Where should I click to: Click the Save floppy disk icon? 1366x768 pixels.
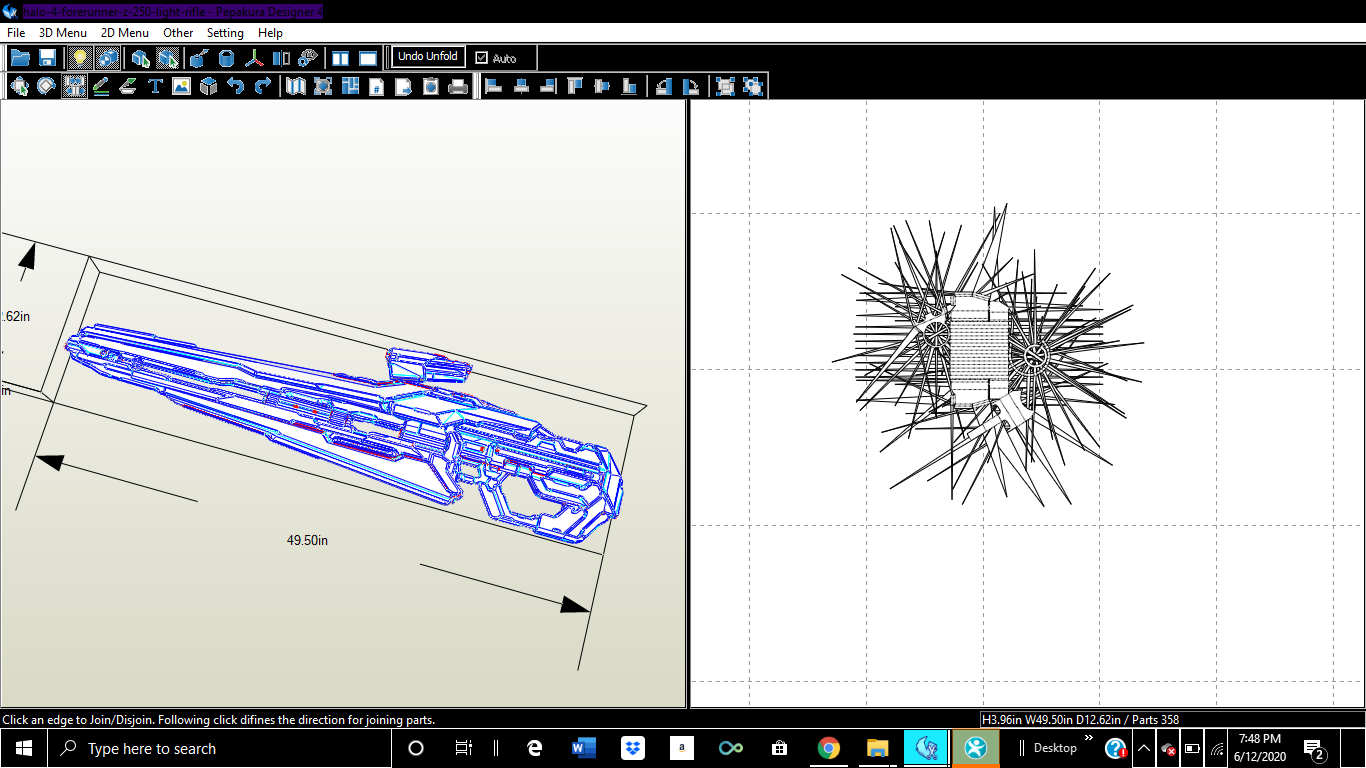47,58
